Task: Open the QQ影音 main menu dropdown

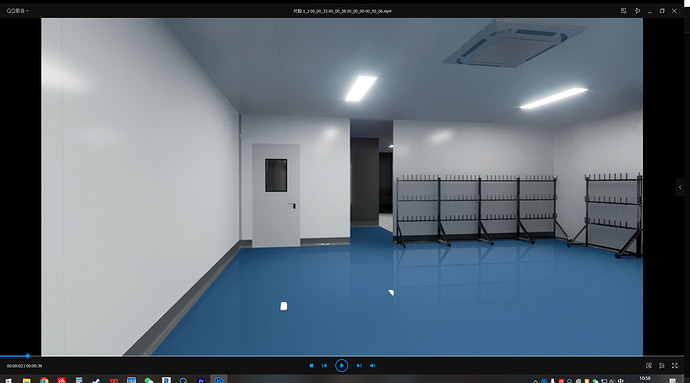Action: click(18, 11)
